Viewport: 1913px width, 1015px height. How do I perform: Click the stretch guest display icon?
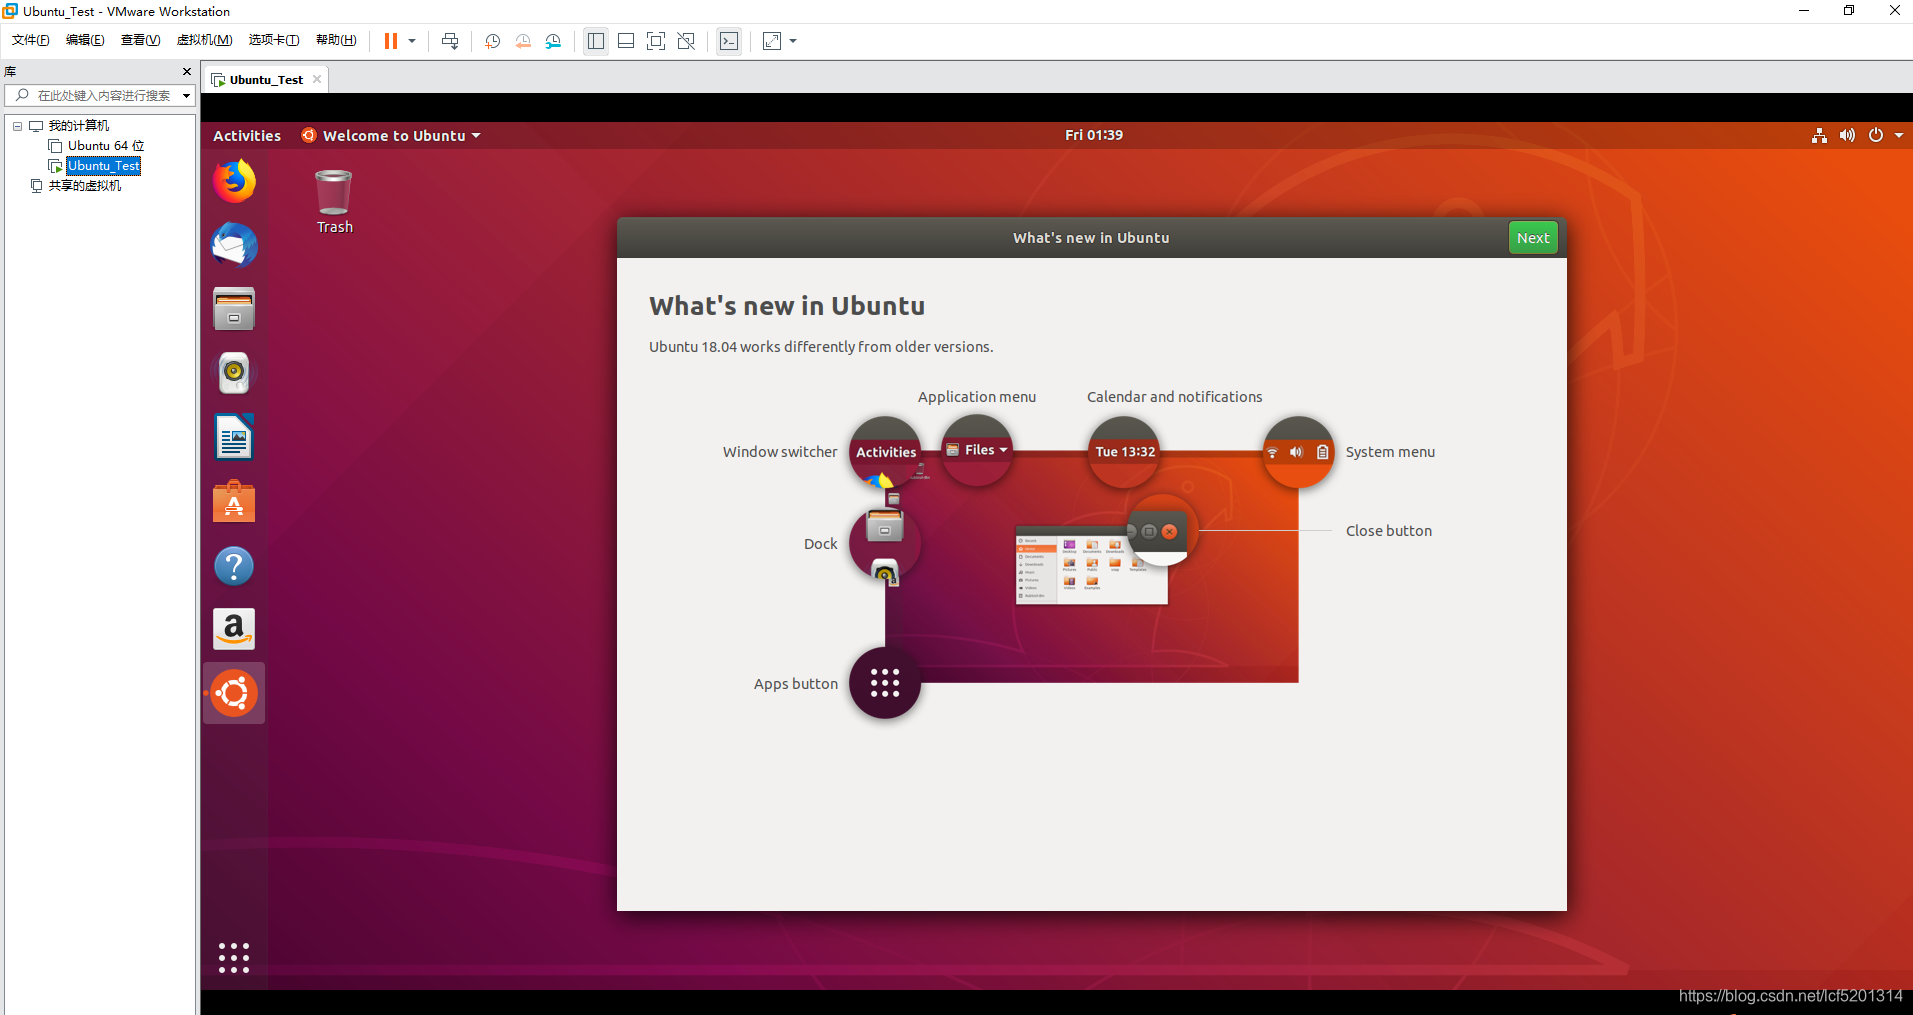pyautogui.click(x=772, y=41)
